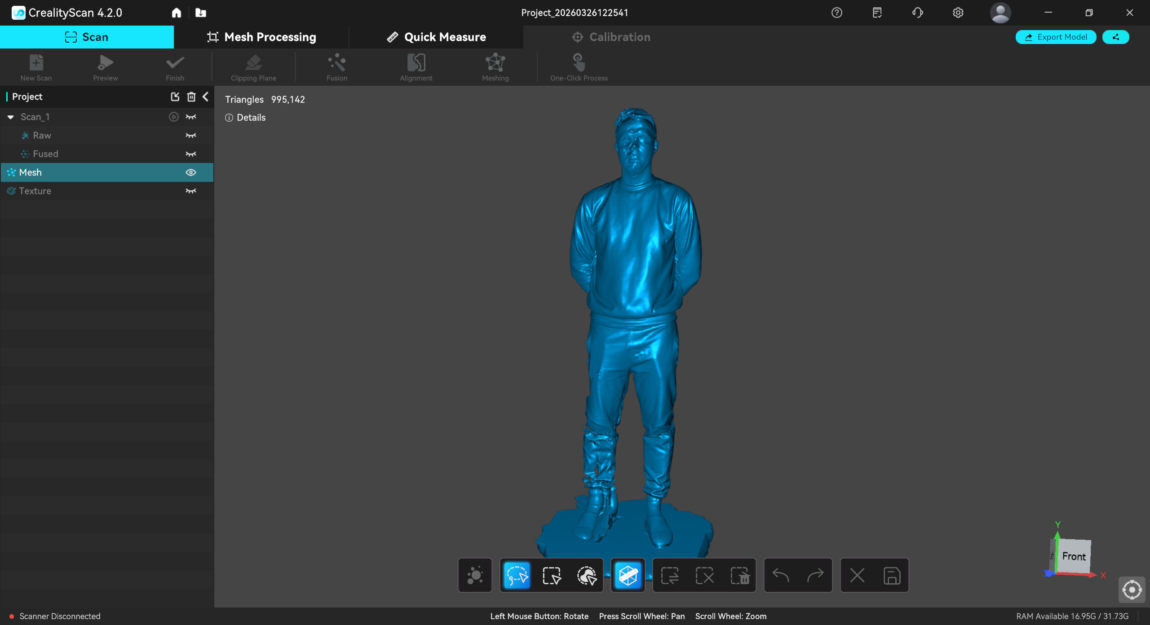This screenshot has width=1150, height=625.
Task: Select the lasso selection tool
Action: (x=517, y=575)
